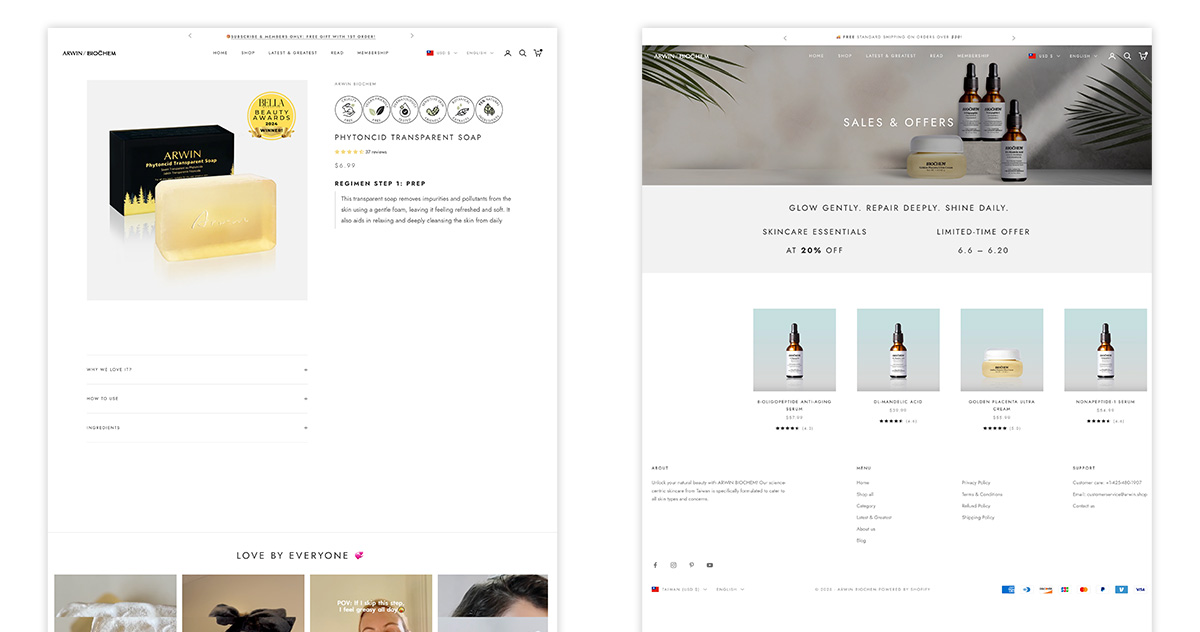The height and width of the screenshot is (632, 1200).
Task: Open the cart icon on the soap product page
Action: coord(538,53)
